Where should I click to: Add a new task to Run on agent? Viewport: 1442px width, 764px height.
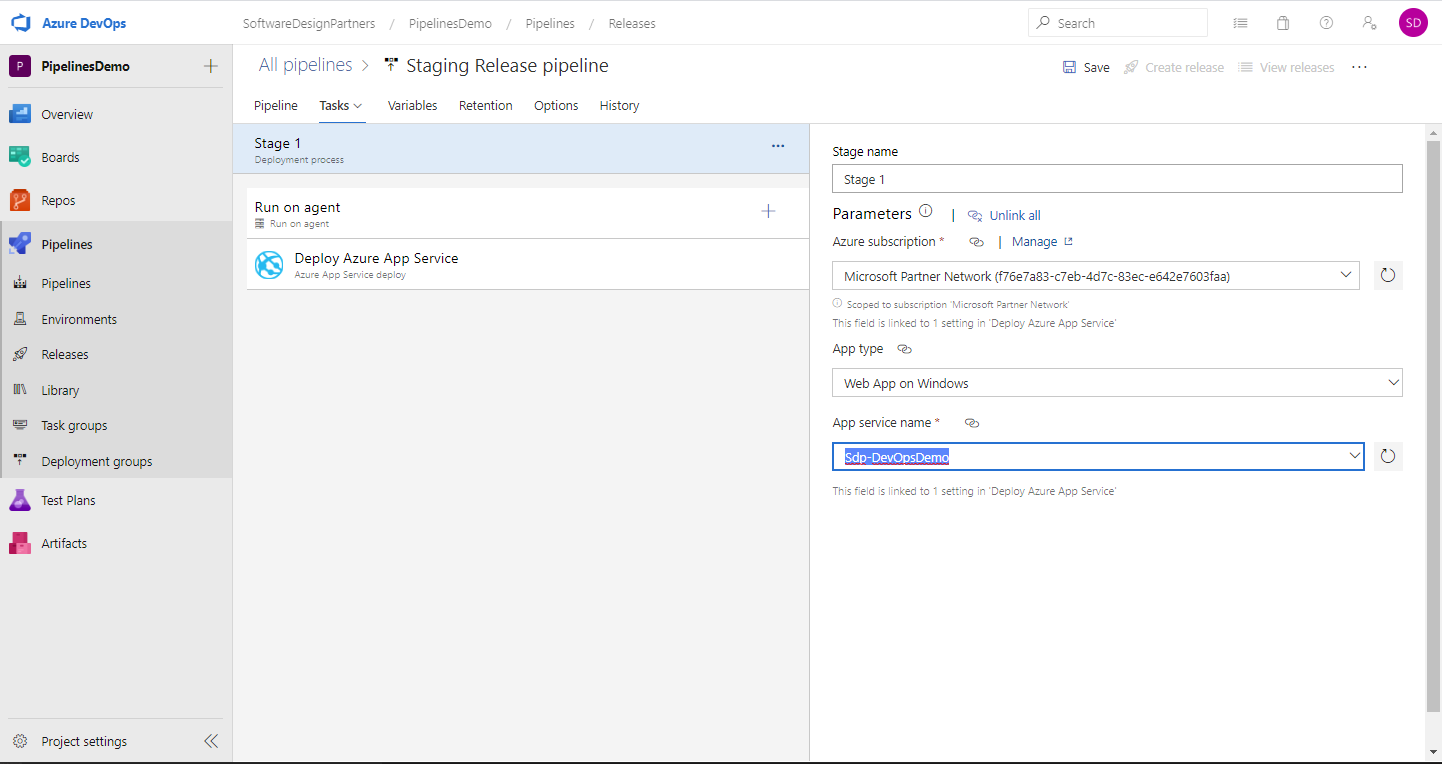point(768,211)
